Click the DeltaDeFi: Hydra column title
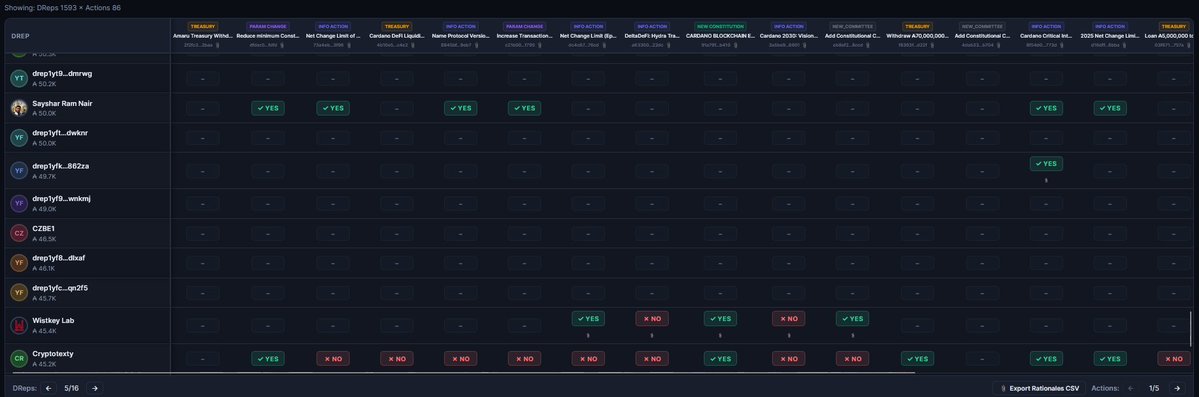Image resolution: width=1199 pixels, height=397 pixels. [x=652, y=35]
